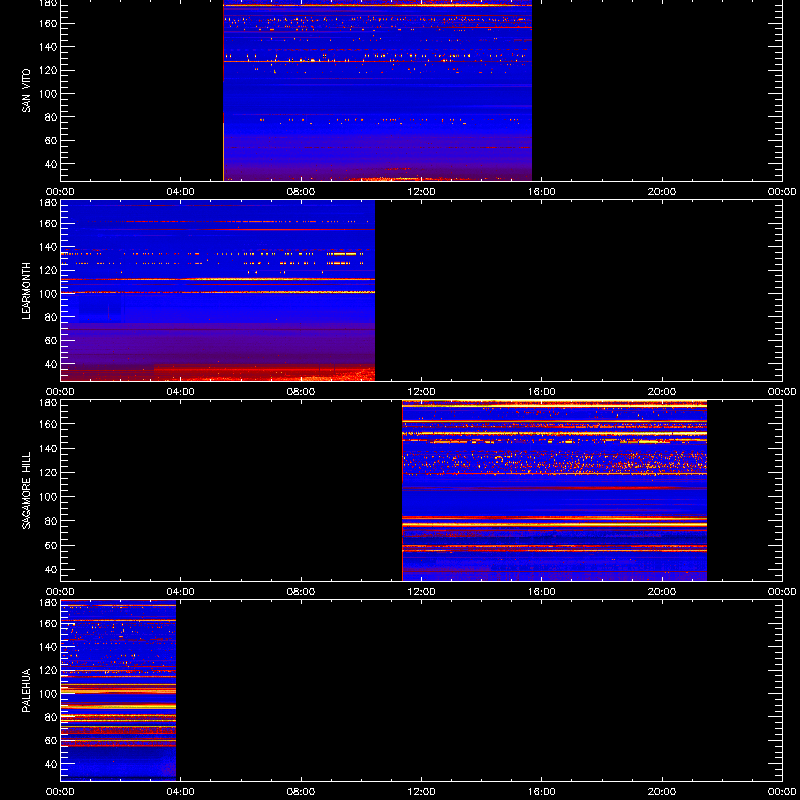Screen dimensions: 800x800
Task: Click the 180 frequency tick on Palehua axis
Action: pyautogui.click(x=48, y=603)
